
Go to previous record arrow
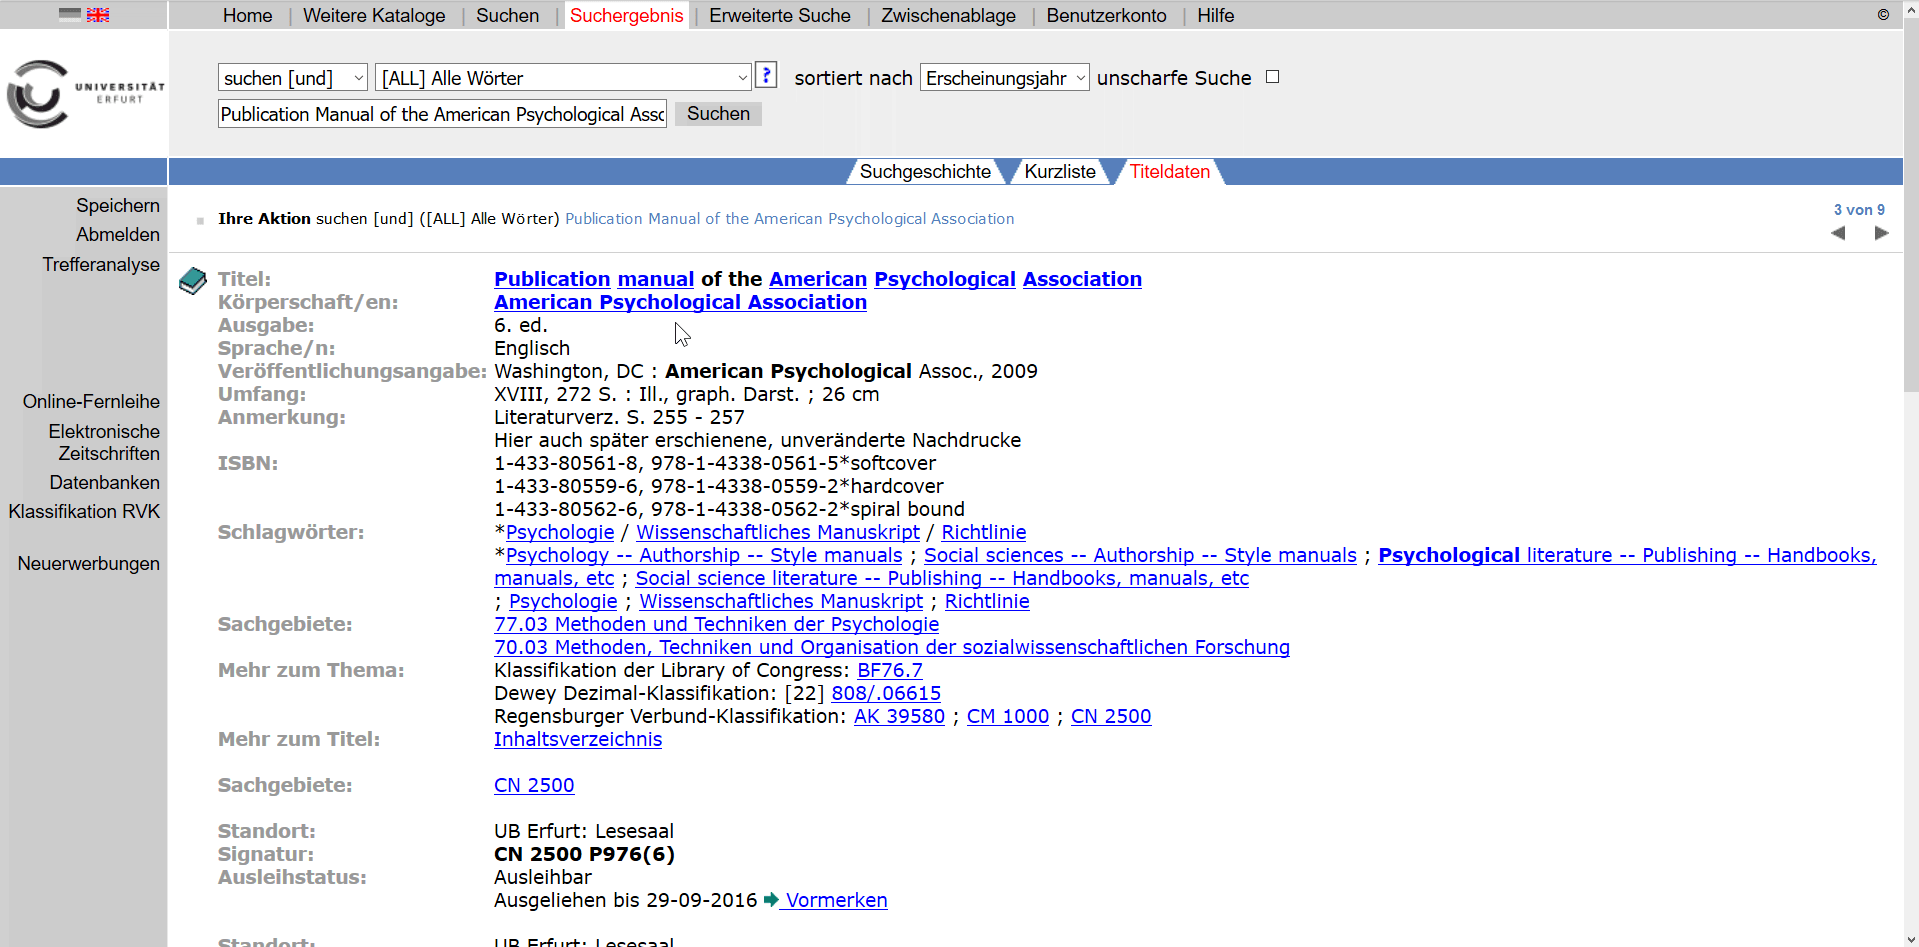[1838, 233]
